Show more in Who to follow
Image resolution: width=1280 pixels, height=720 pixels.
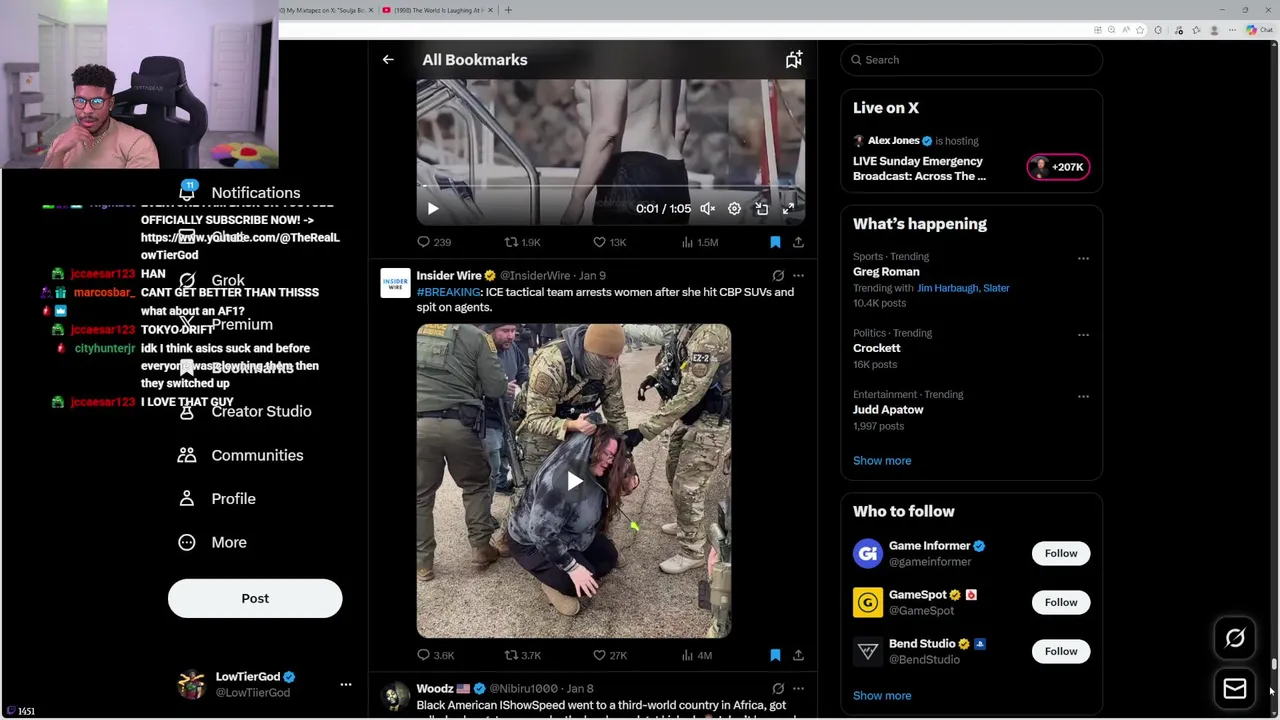tap(882, 696)
